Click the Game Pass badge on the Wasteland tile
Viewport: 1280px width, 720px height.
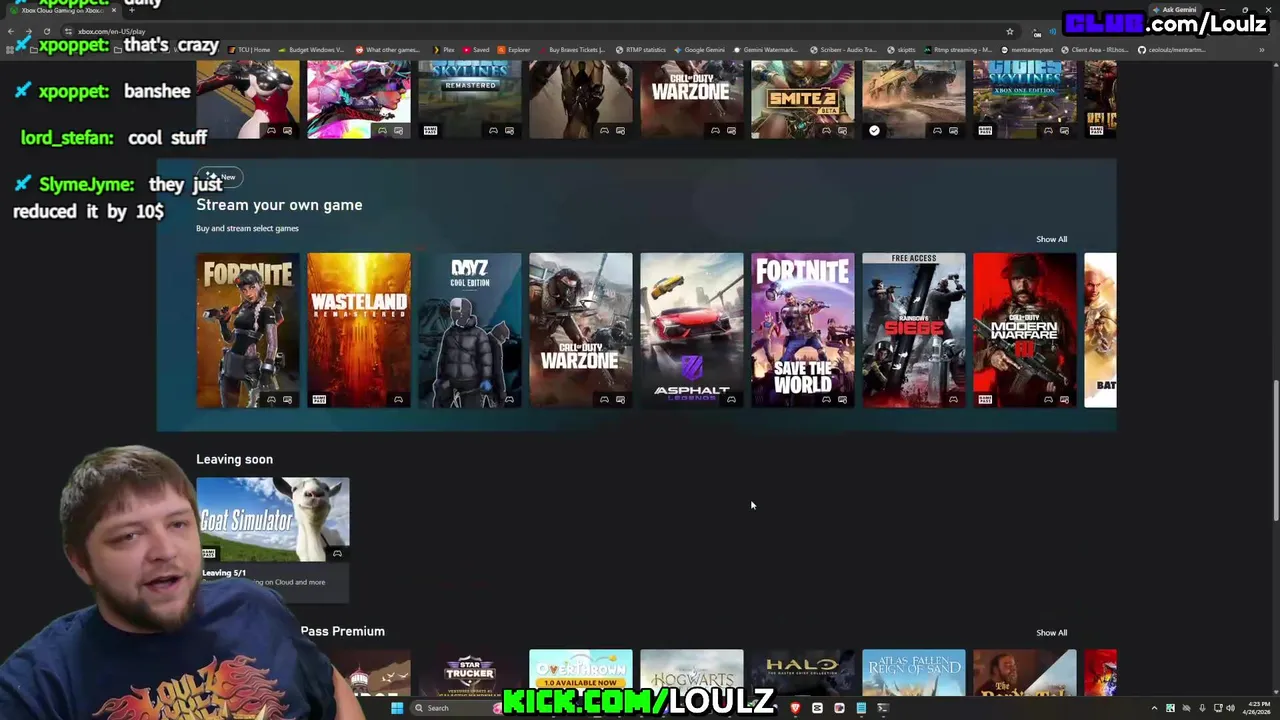[x=319, y=400]
